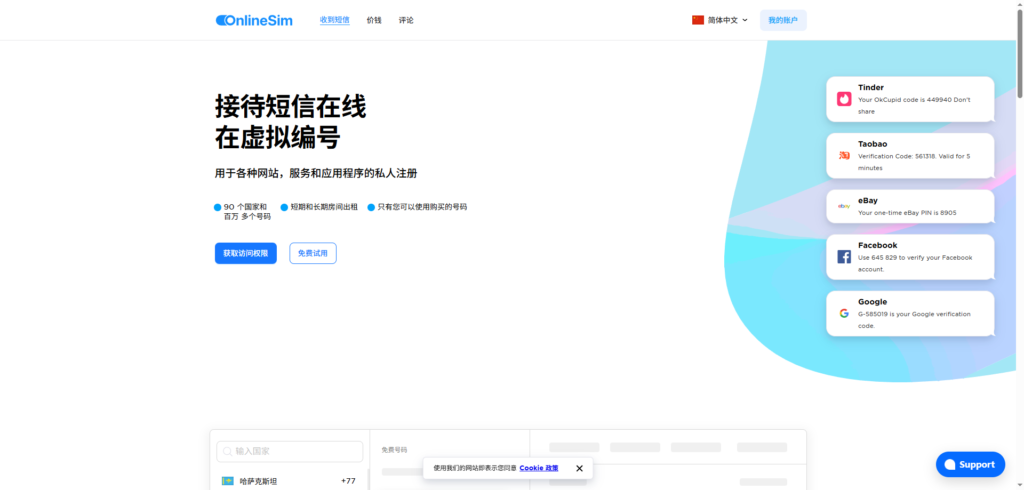
Task: Click the Kazakhstan flag icon
Action: [227, 481]
